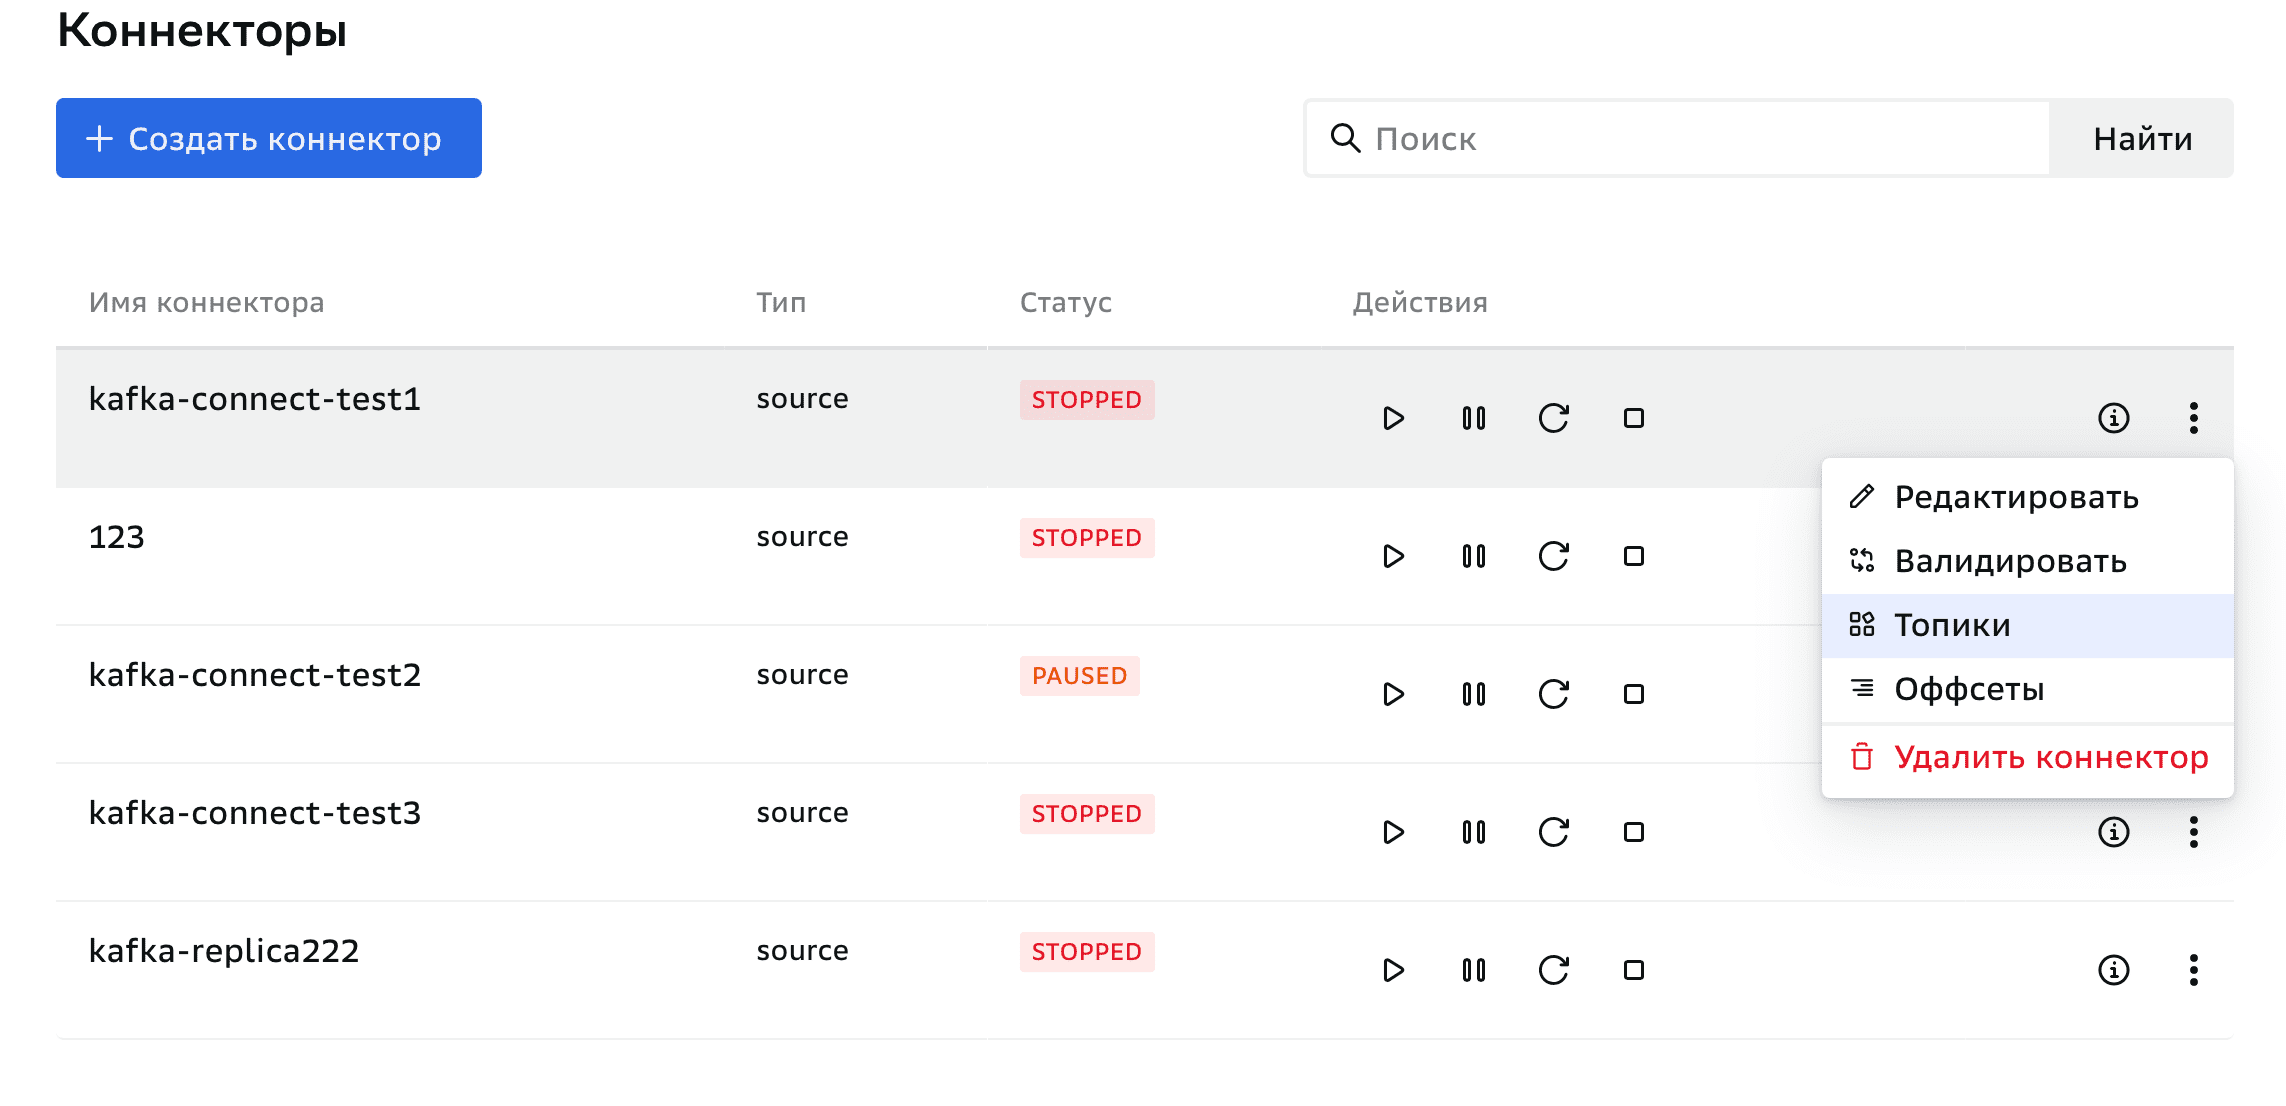Viewport: 2286px width, 1106px height.
Task: Stop the kafka-connect-test1 connector
Action: click(x=1633, y=418)
